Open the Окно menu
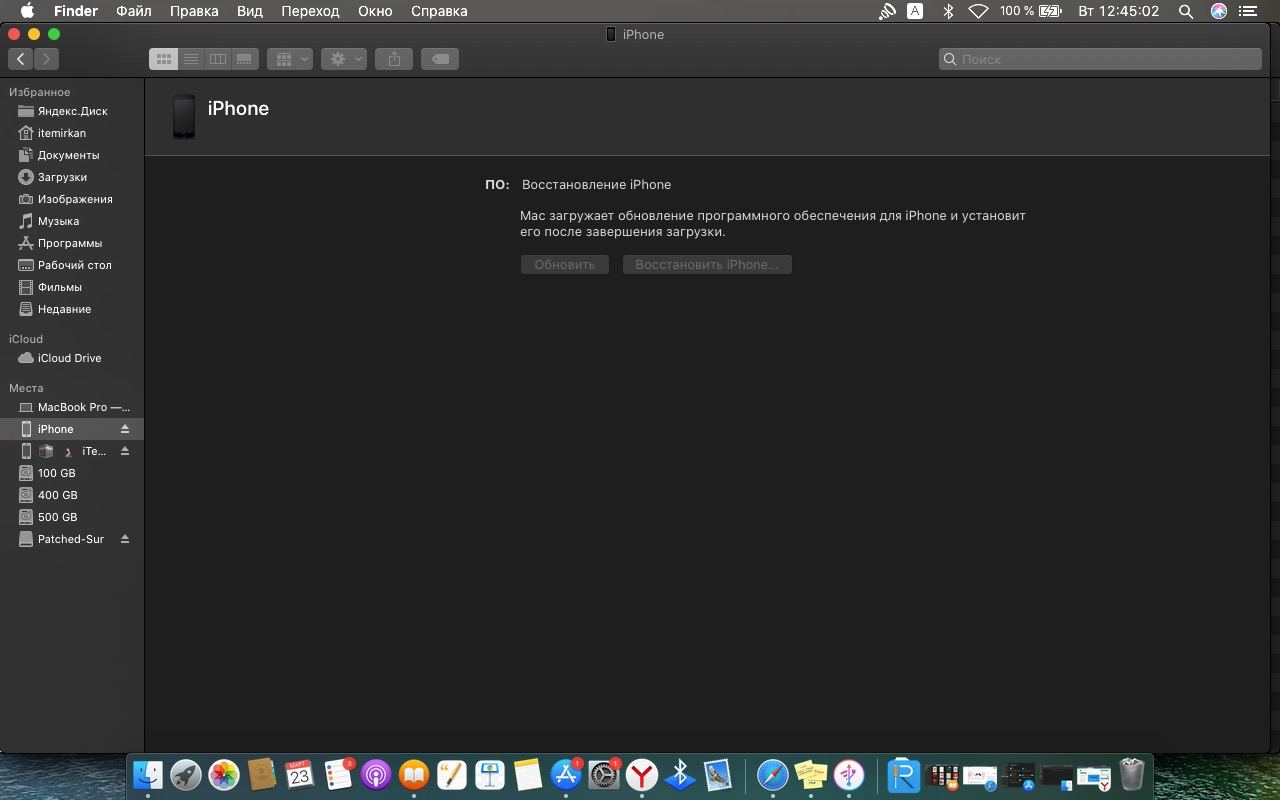Image resolution: width=1280 pixels, height=800 pixels. click(375, 11)
